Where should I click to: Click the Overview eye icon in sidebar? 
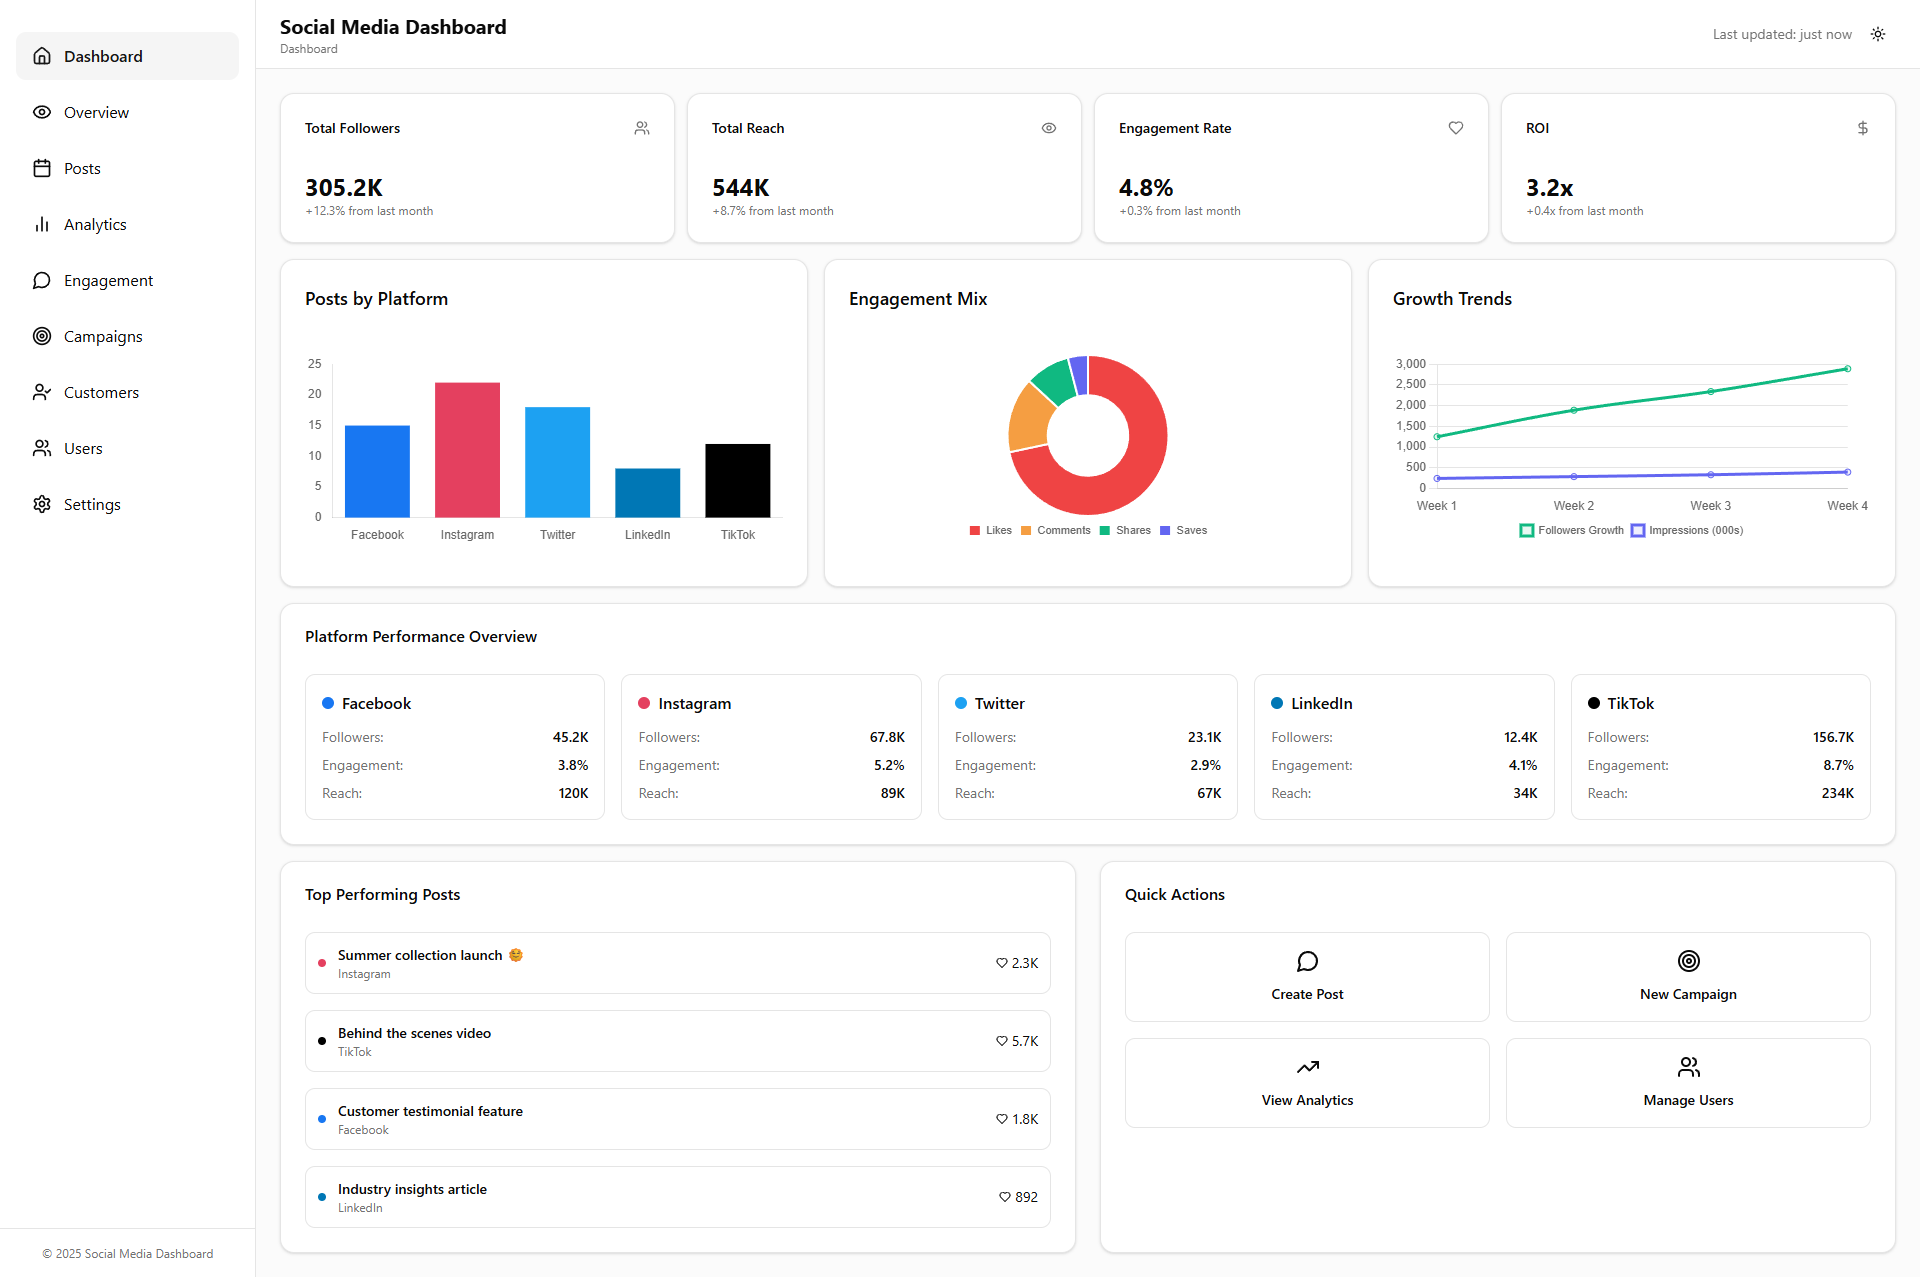click(x=42, y=112)
